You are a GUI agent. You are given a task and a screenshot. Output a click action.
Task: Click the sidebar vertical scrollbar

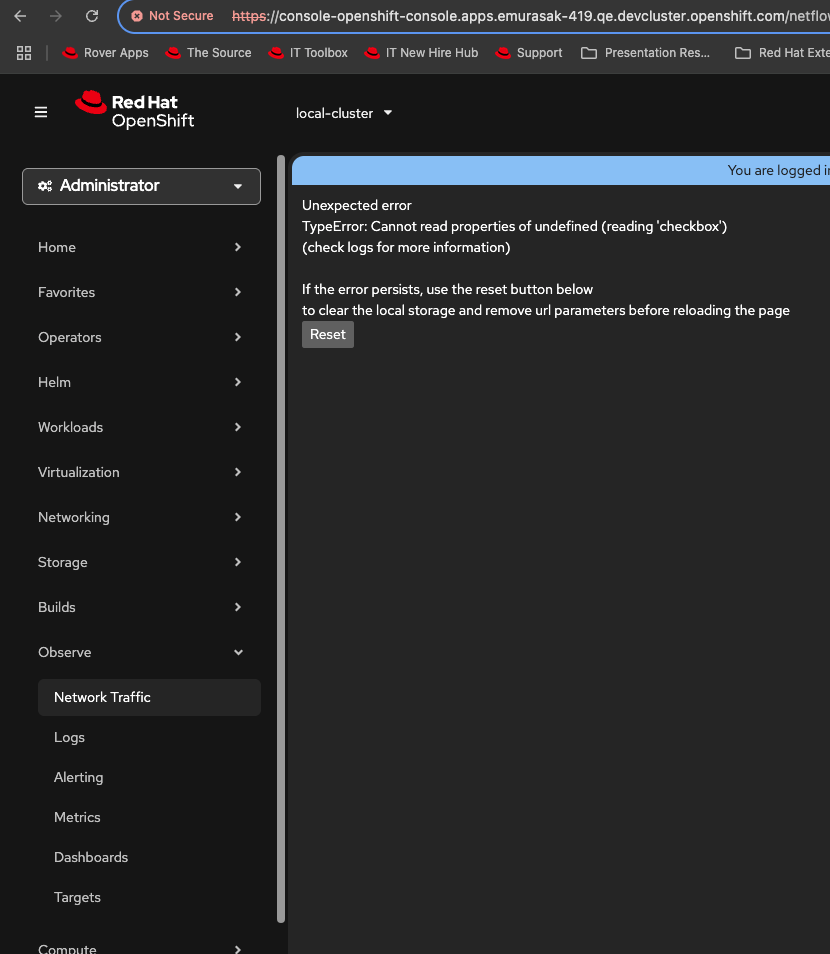click(281, 538)
